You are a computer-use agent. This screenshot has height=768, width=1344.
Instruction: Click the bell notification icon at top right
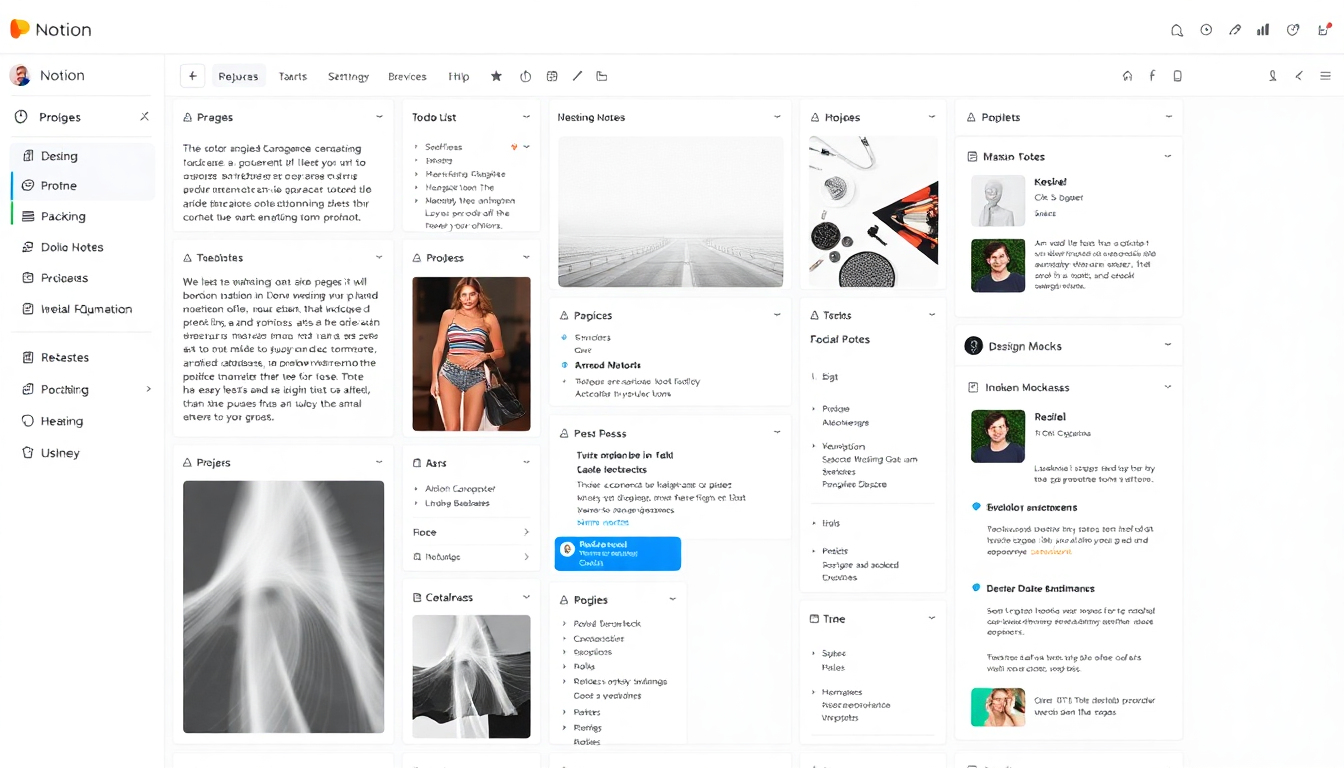(x=1177, y=30)
